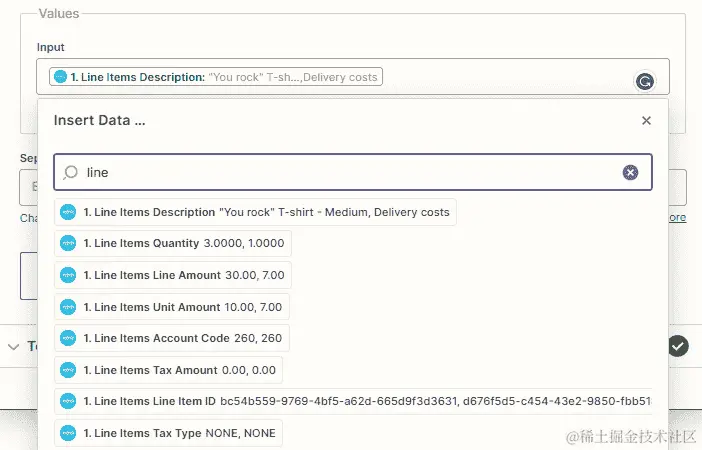Click Xero icon beside Line Items Tax Type
This screenshot has width=702, height=450.
68,433
